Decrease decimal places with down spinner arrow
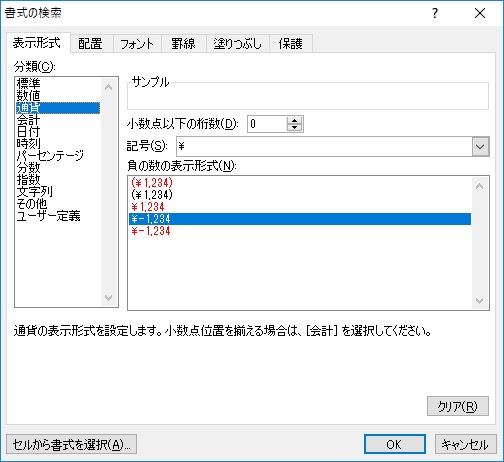This screenshot has height=462, width=504. click(294, 128)
